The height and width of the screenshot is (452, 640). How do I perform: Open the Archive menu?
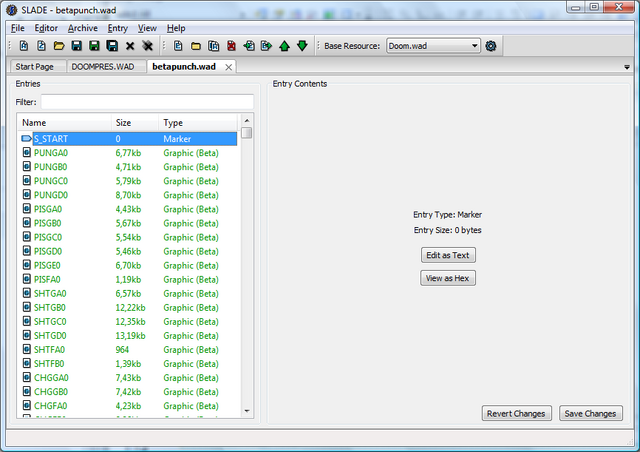82,28
